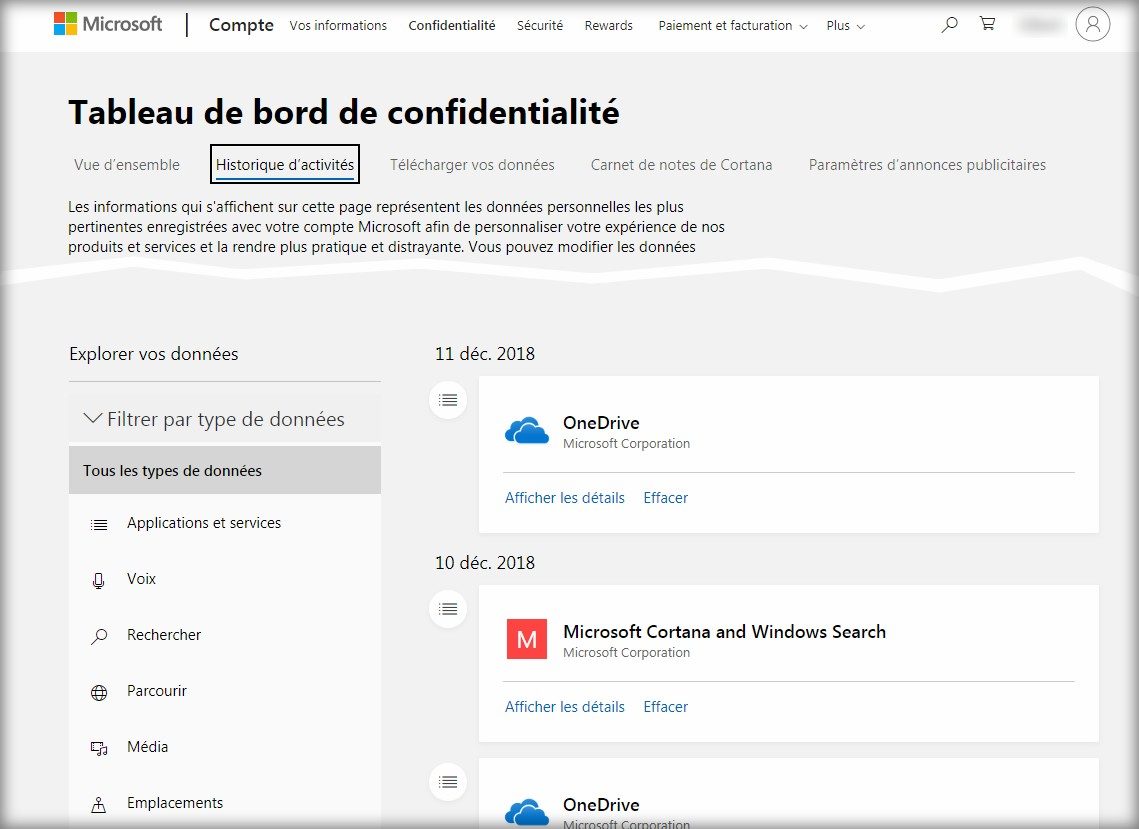Click the Microsoft logo
The image size is (1139, 829).
[108, 25]
